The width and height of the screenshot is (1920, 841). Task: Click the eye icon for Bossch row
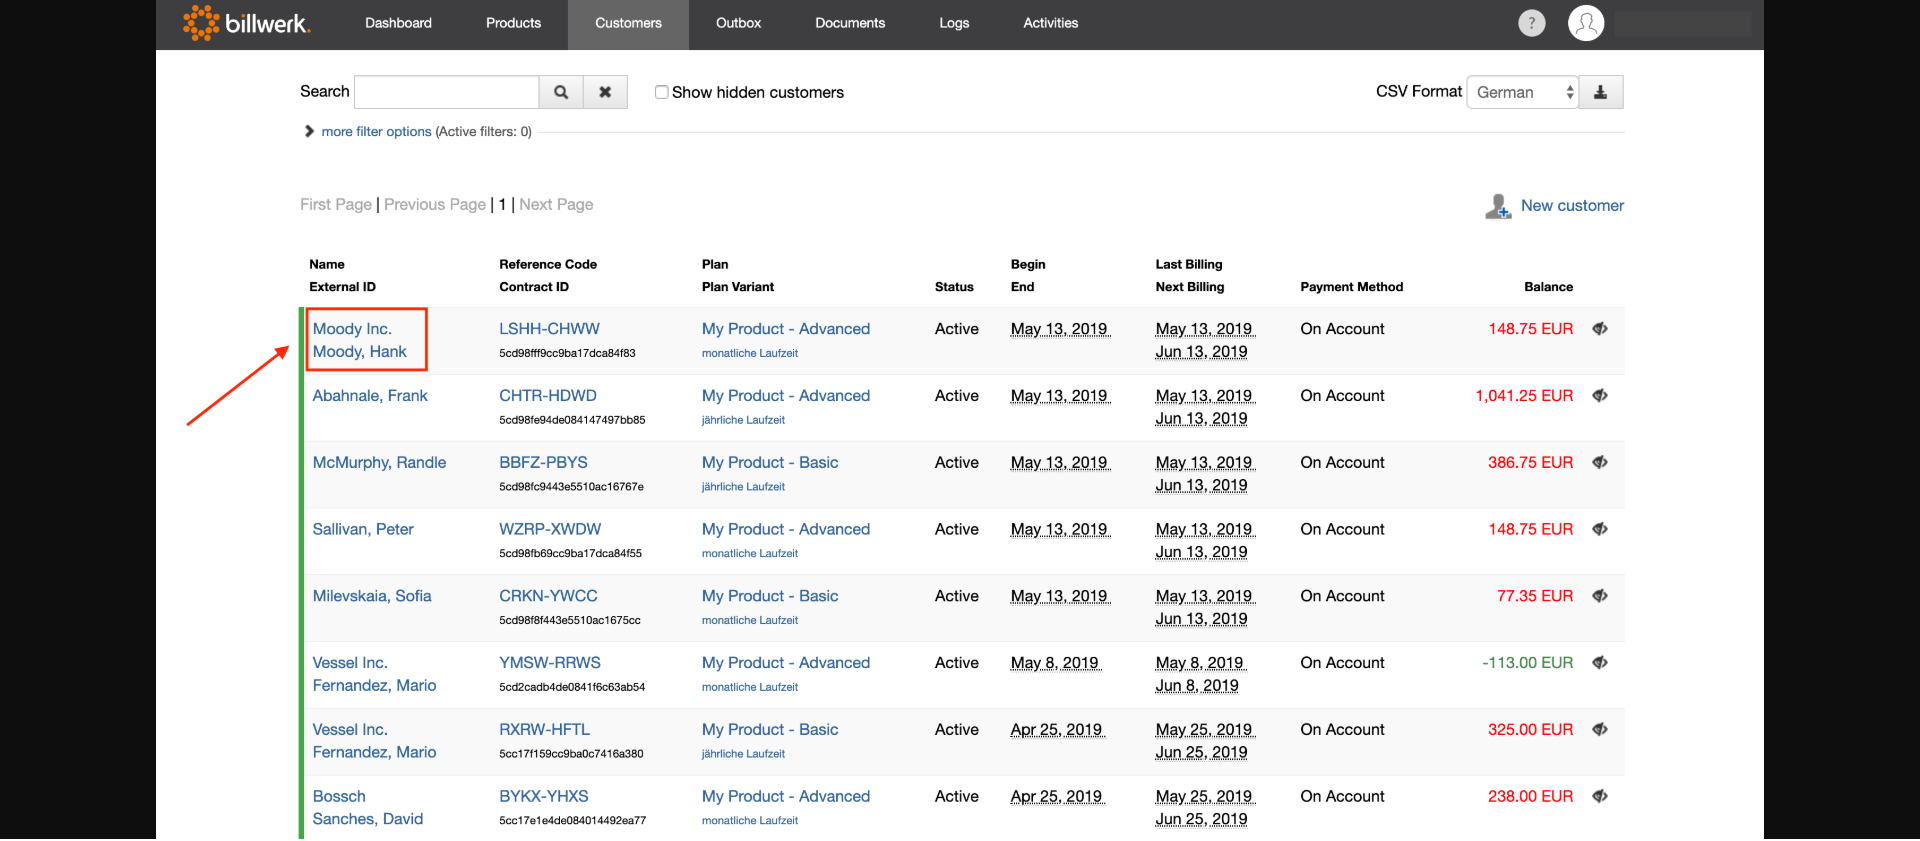[1600, 797]
